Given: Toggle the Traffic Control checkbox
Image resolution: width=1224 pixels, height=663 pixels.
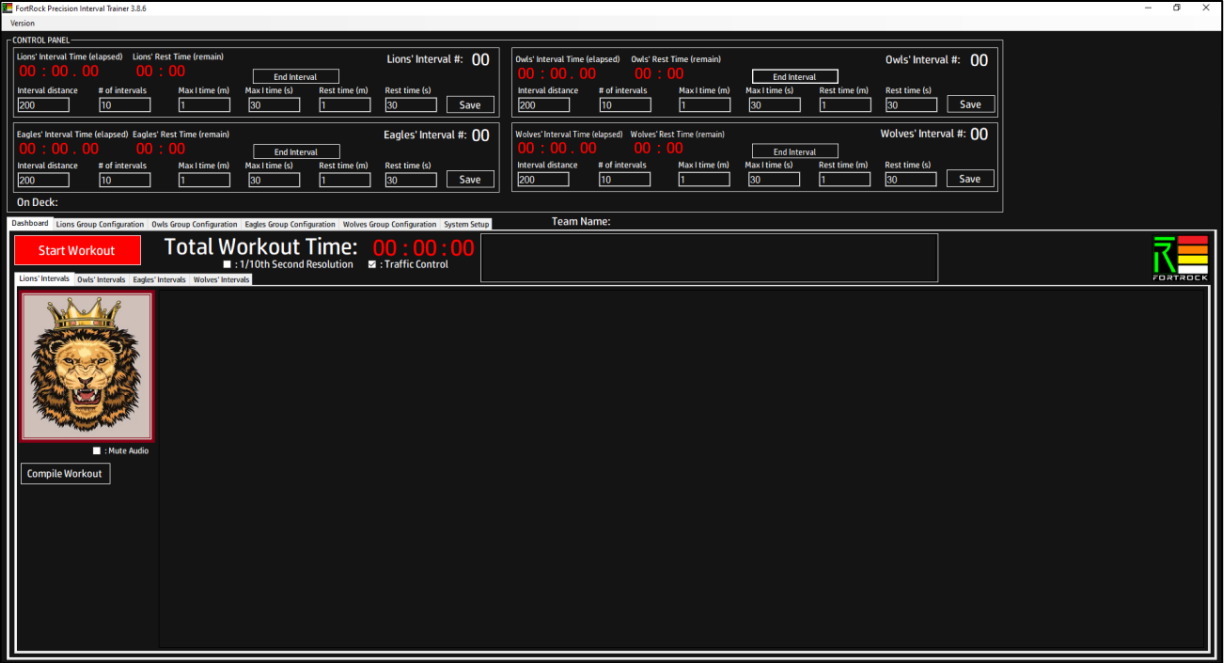Looking at the screenshot, I should point(372,265).
